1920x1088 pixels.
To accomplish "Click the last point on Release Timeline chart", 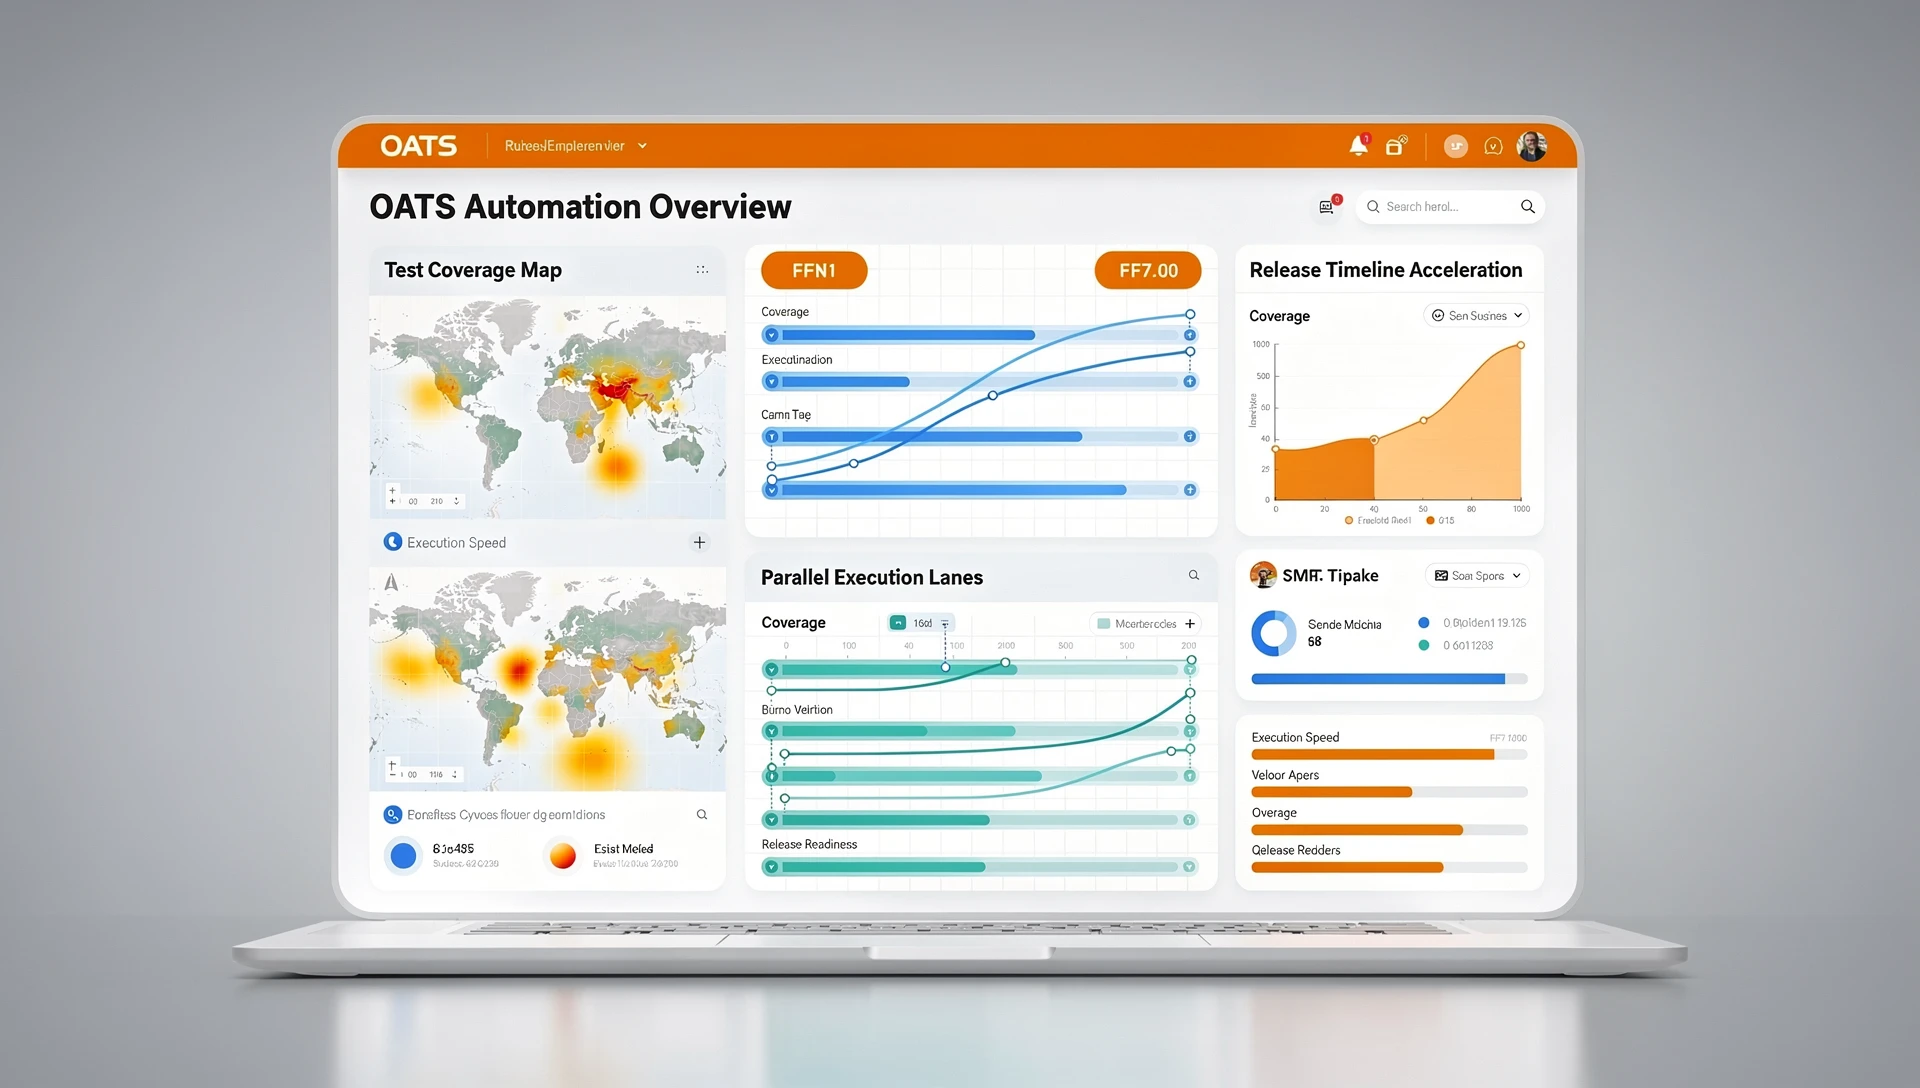I will (1521, 345).
